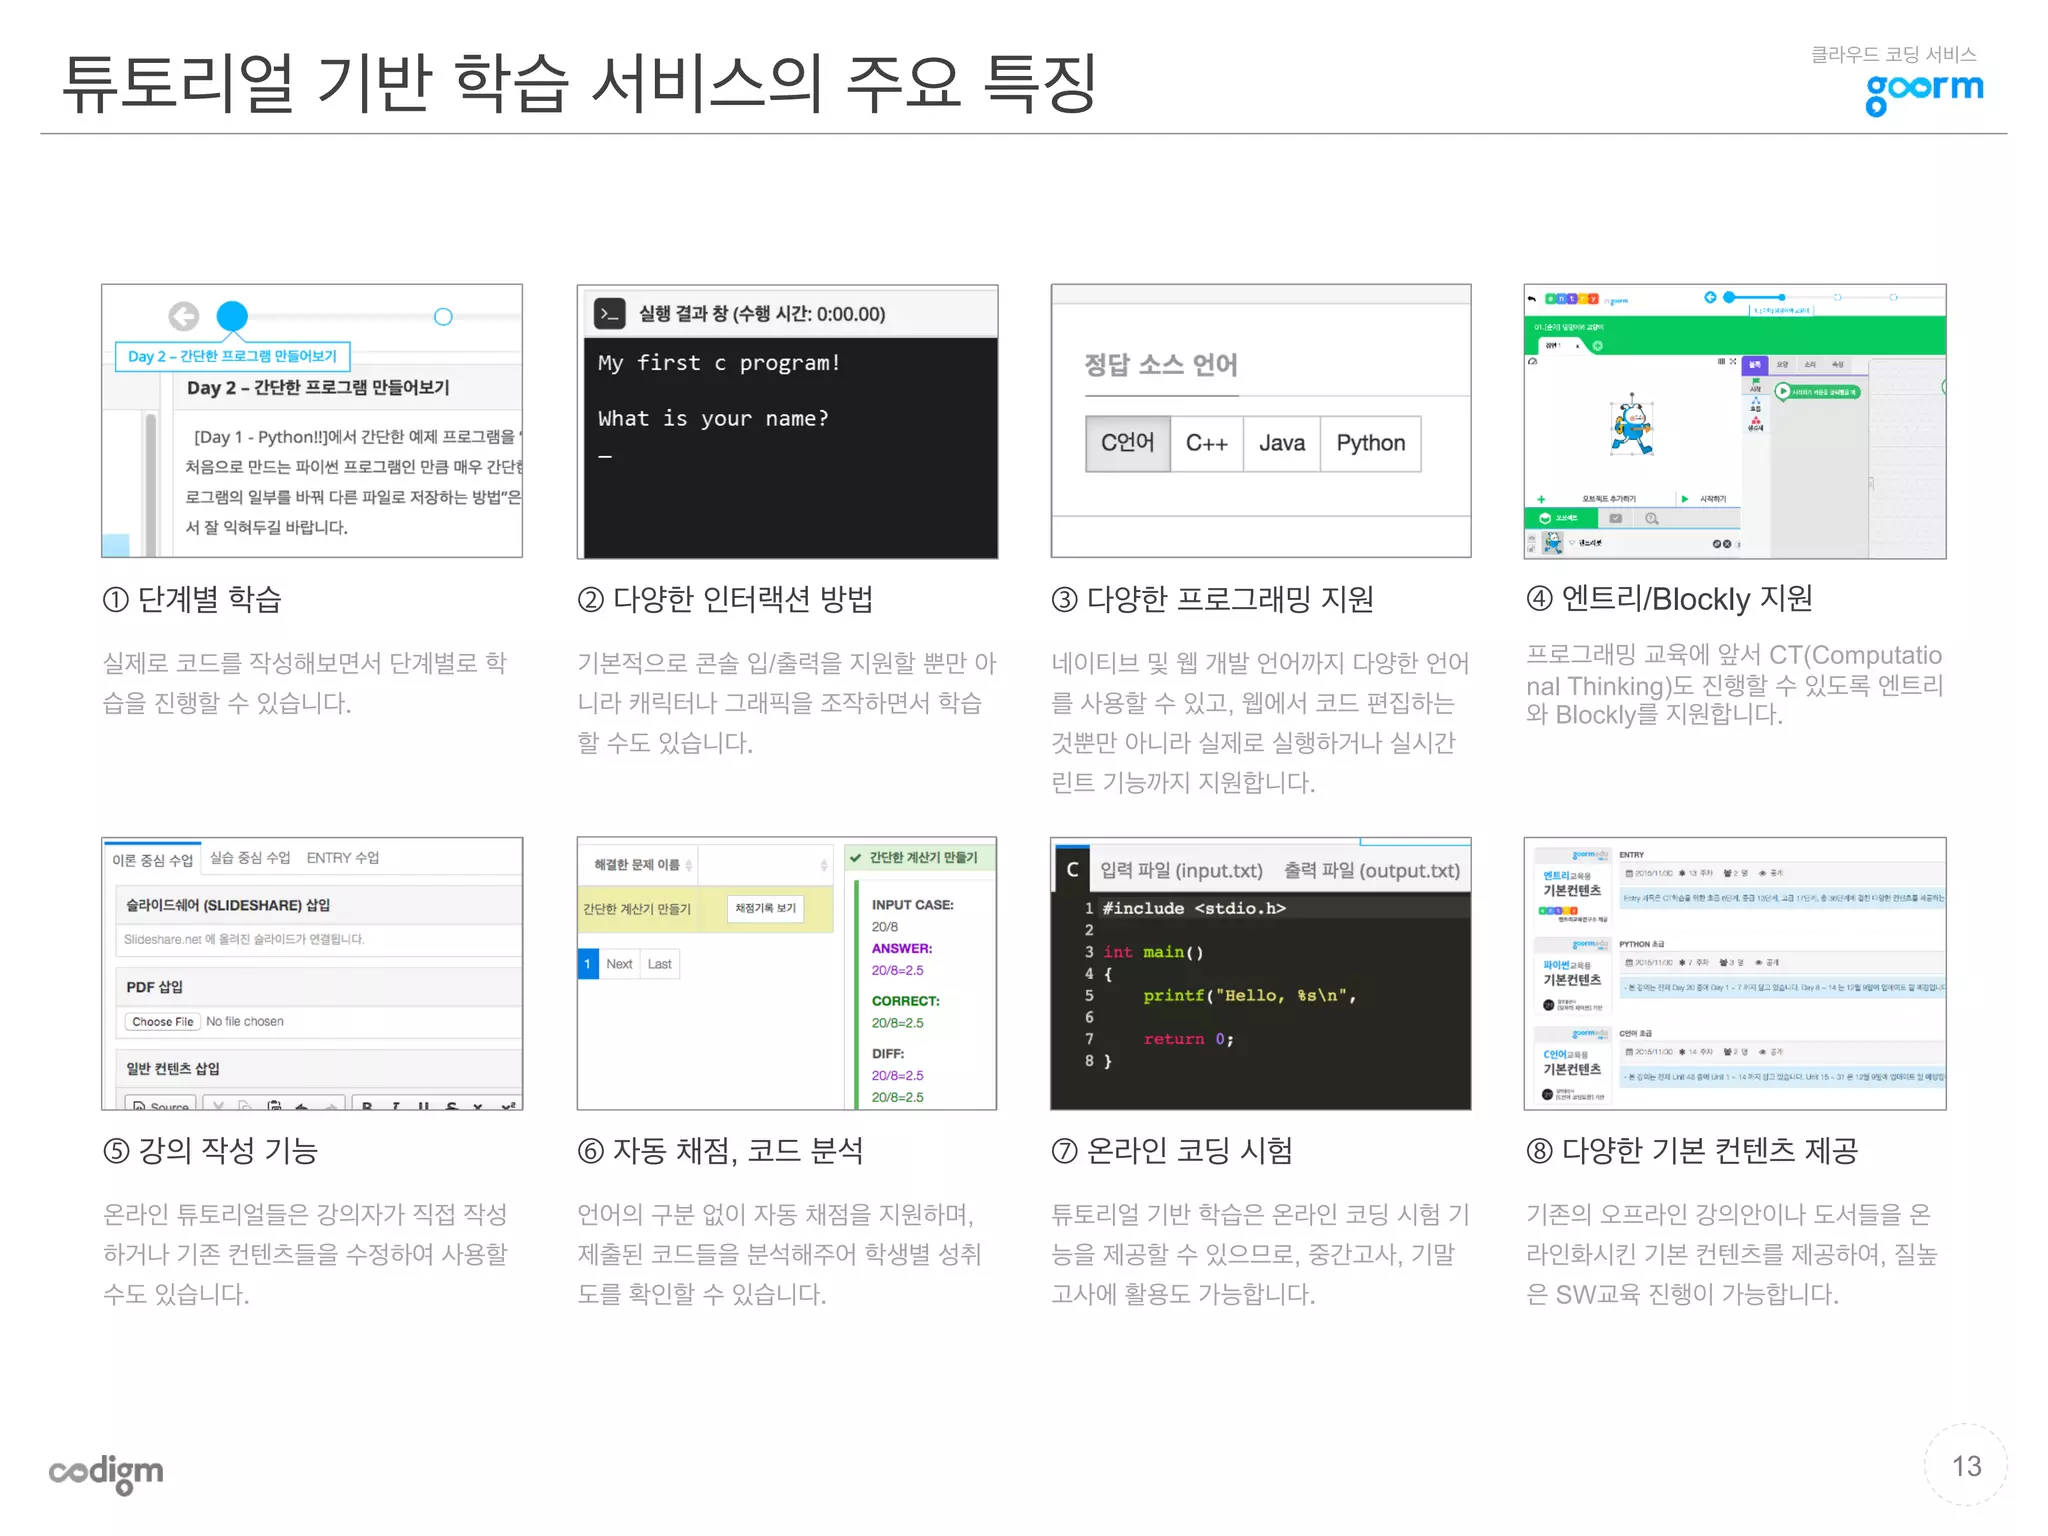The width and height of the screenshot is (2048, 1536).
Task: Click the blue back arrow in Entry screenshot
Action: tap(1710, 297)
